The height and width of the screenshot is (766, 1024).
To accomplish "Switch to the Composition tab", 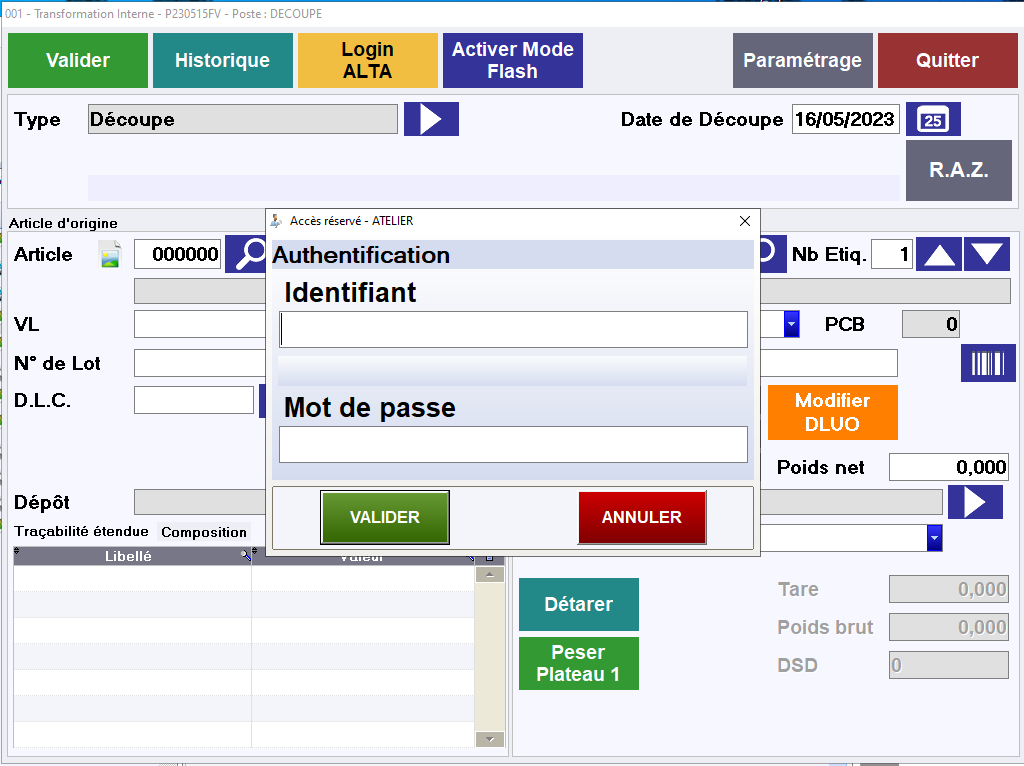I will pos(204,532).
